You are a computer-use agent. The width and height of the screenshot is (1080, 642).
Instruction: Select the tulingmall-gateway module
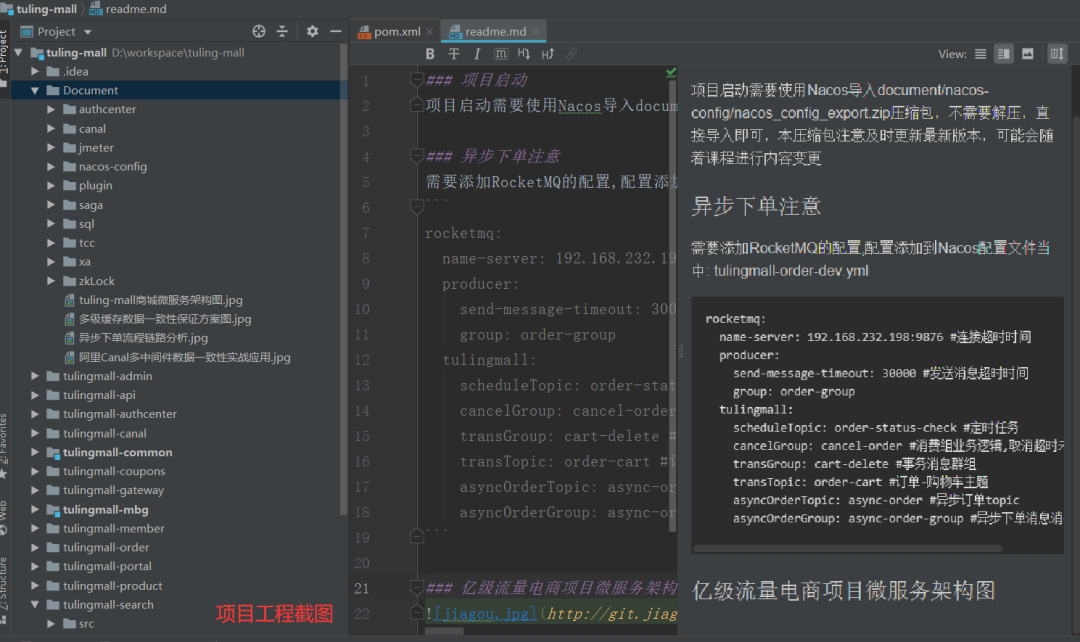point(113,490)
